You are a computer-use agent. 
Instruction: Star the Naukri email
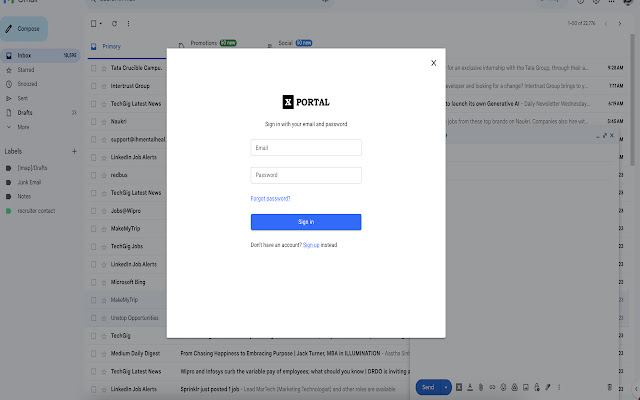click(x=104, y=122)
